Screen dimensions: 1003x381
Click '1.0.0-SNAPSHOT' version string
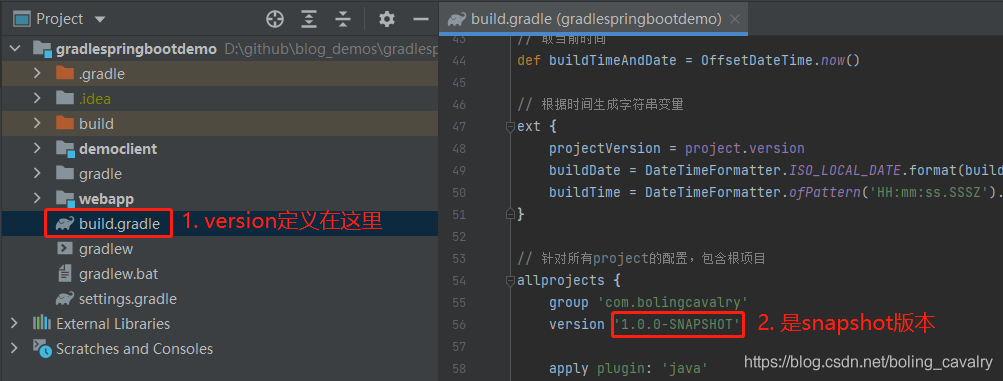click(678, 324)
